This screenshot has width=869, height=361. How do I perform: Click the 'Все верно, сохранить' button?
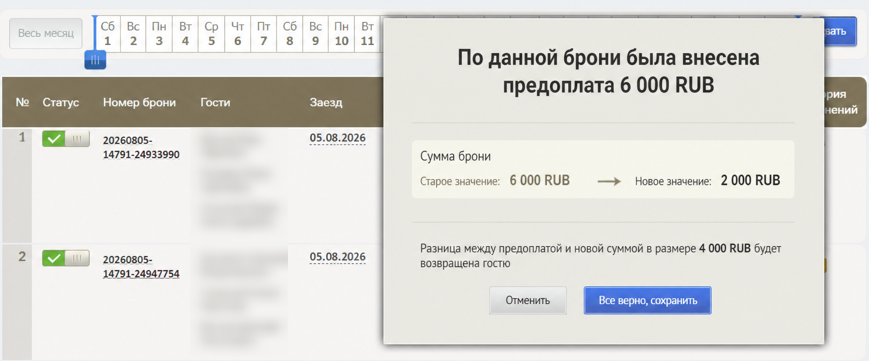647,301
